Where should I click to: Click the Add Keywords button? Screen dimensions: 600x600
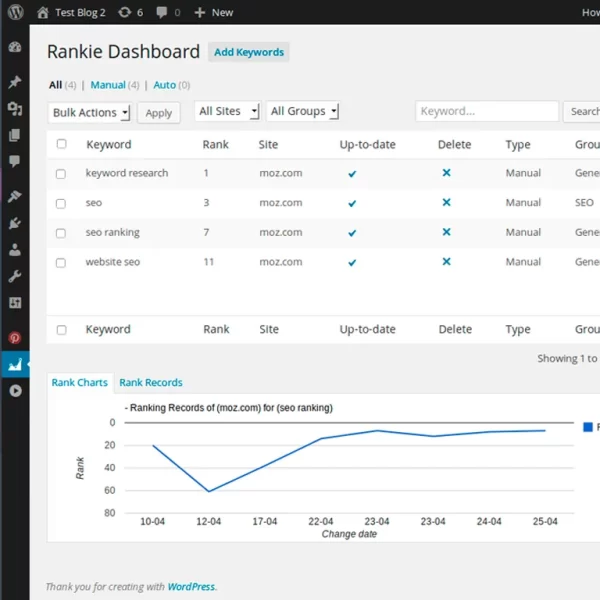click(249, 52)
